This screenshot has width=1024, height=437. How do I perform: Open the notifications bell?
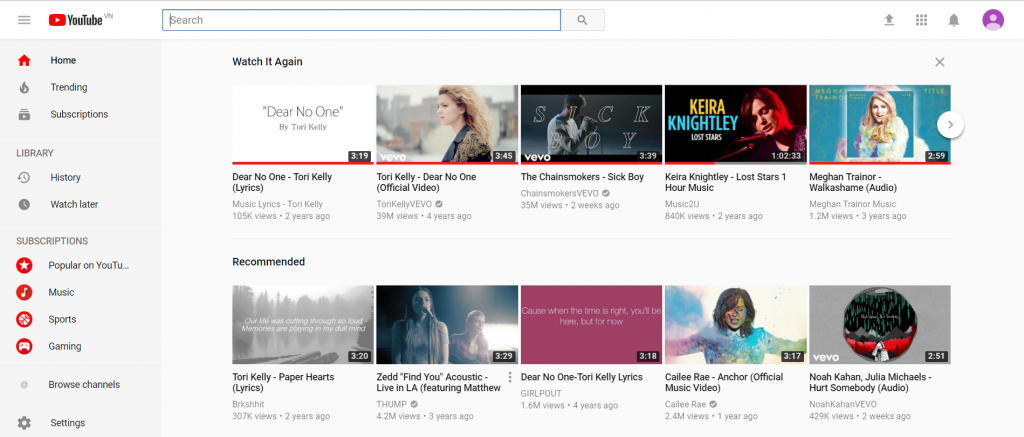pos(954,20)
